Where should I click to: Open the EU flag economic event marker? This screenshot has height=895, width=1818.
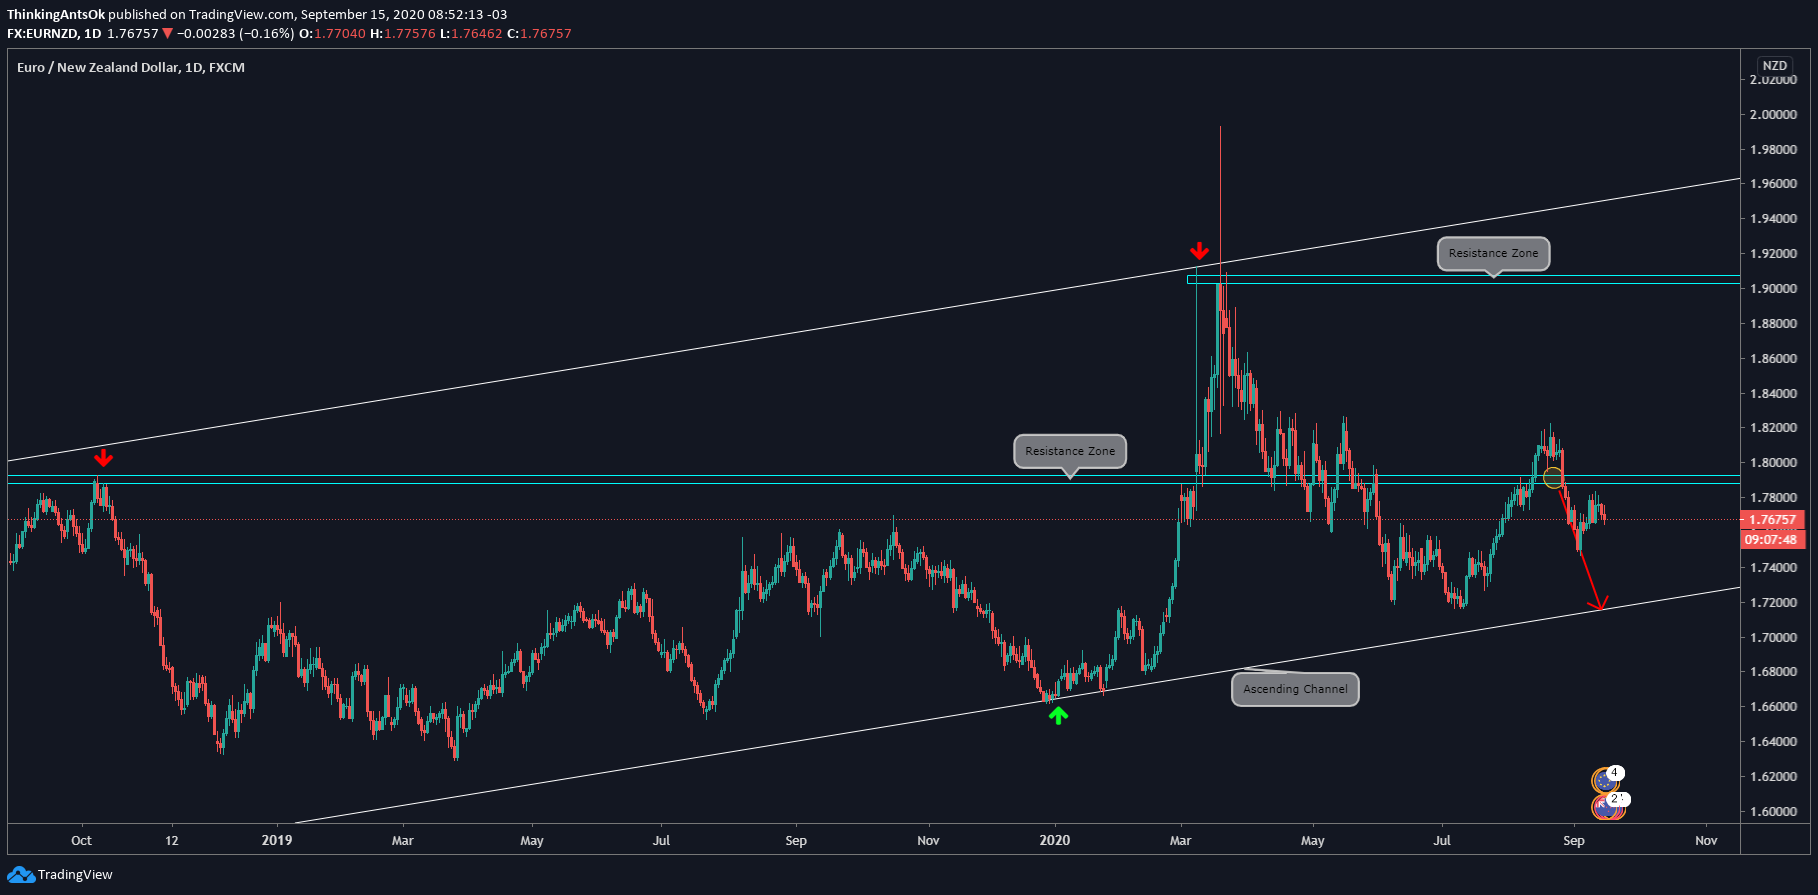tap(1605, 781)
